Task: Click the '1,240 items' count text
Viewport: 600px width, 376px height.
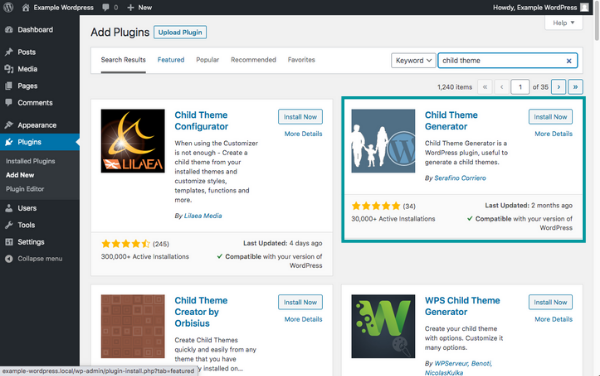Action: (x=455, y=87)
